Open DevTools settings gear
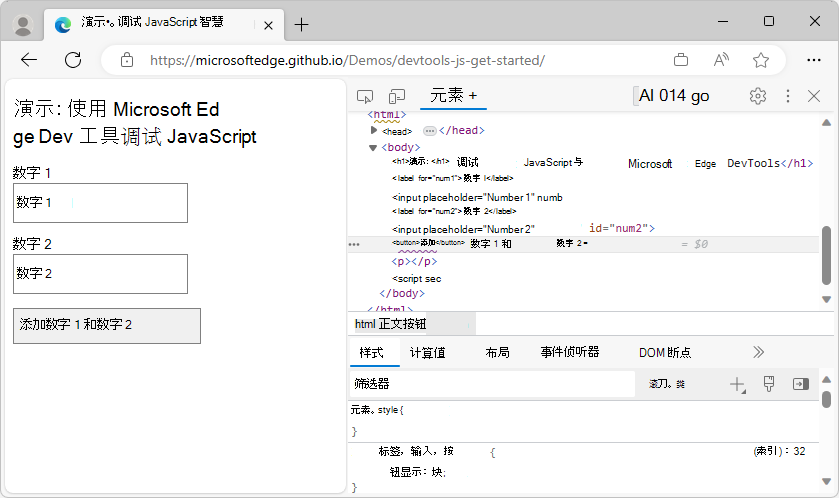Screen dimensions: 839x498 [x=758, y=96]
